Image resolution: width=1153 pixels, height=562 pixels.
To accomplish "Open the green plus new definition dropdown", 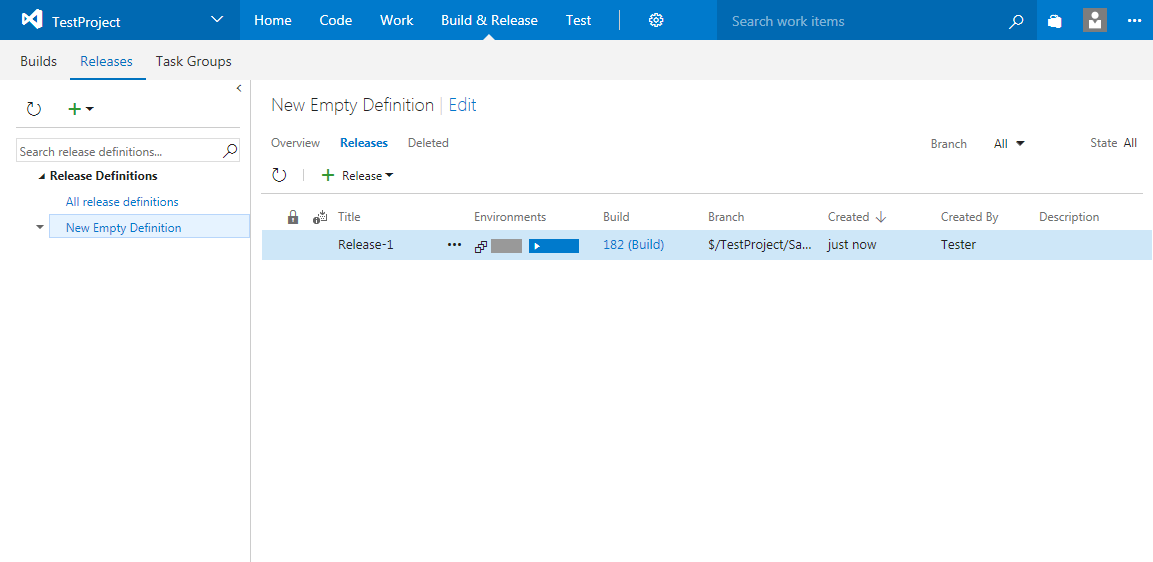I will pyautogui.click(x=80, y=109).
